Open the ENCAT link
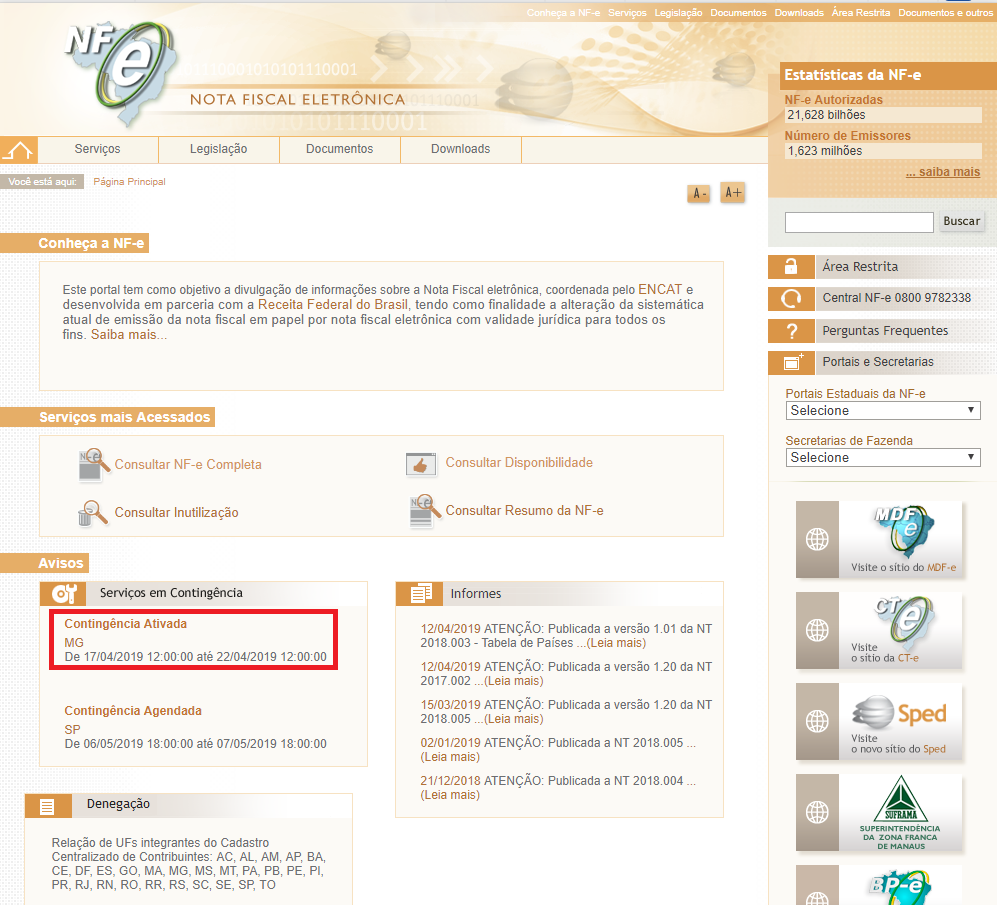 click(660, 289)
